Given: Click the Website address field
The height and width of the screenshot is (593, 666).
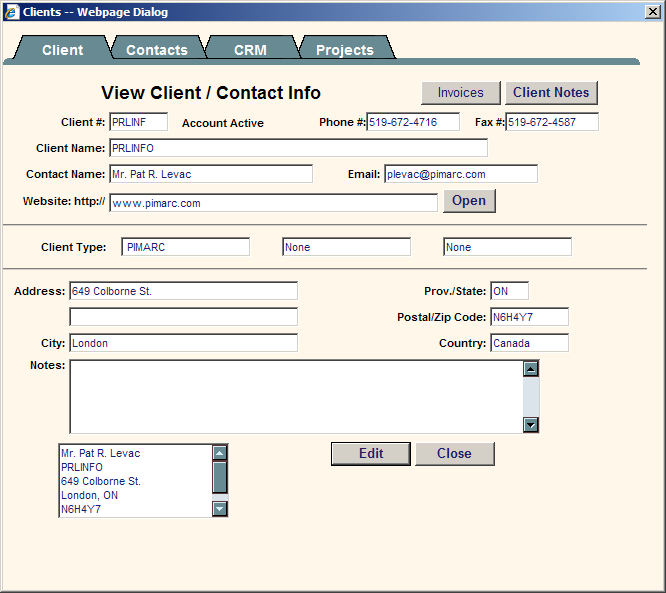Looking at the screenshot, I should [273, 203].
